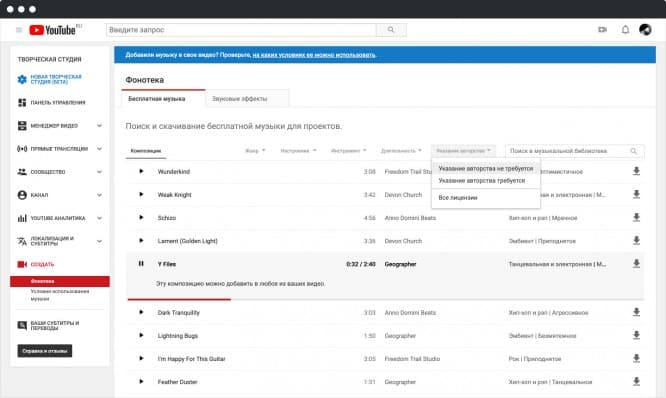Click the community people icon in the sidebar
Image resolution: width=666 pixels, height=398 pixels.
pos(22,172)
